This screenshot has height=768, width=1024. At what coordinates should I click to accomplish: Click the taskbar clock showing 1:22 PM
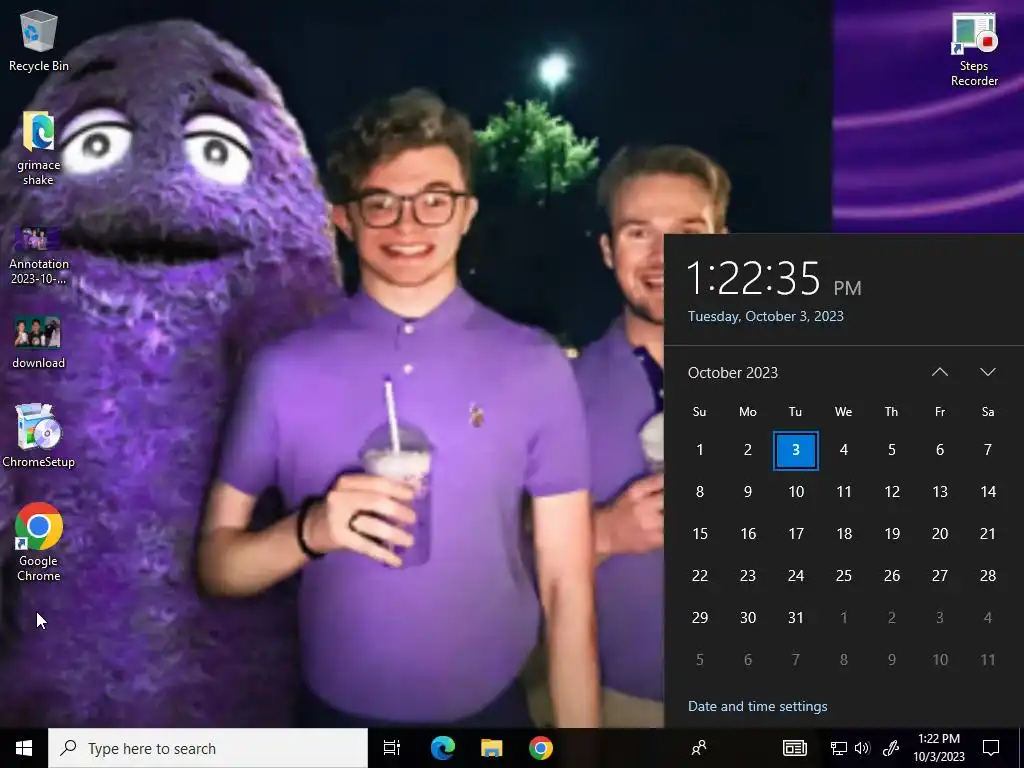point(939,748)
